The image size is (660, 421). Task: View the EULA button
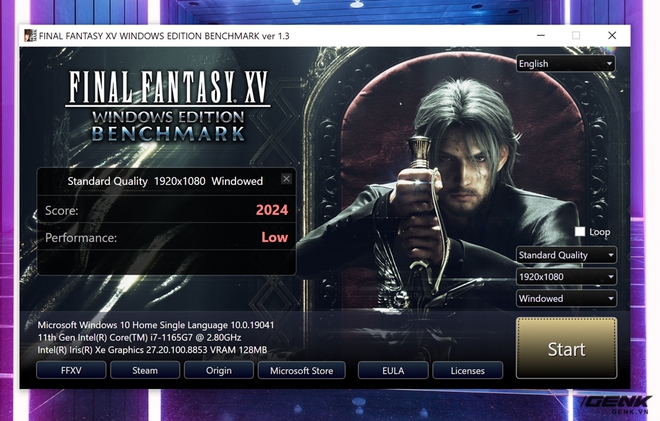coord(393,370)
